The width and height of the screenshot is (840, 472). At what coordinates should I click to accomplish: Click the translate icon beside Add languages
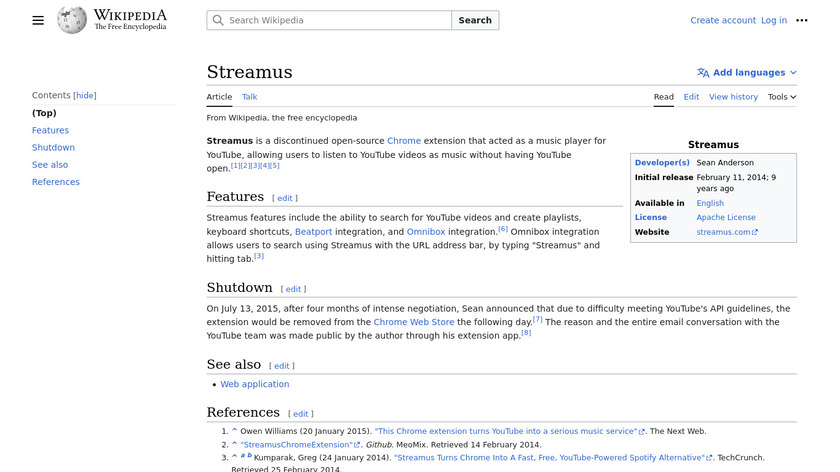pos(703,73)
